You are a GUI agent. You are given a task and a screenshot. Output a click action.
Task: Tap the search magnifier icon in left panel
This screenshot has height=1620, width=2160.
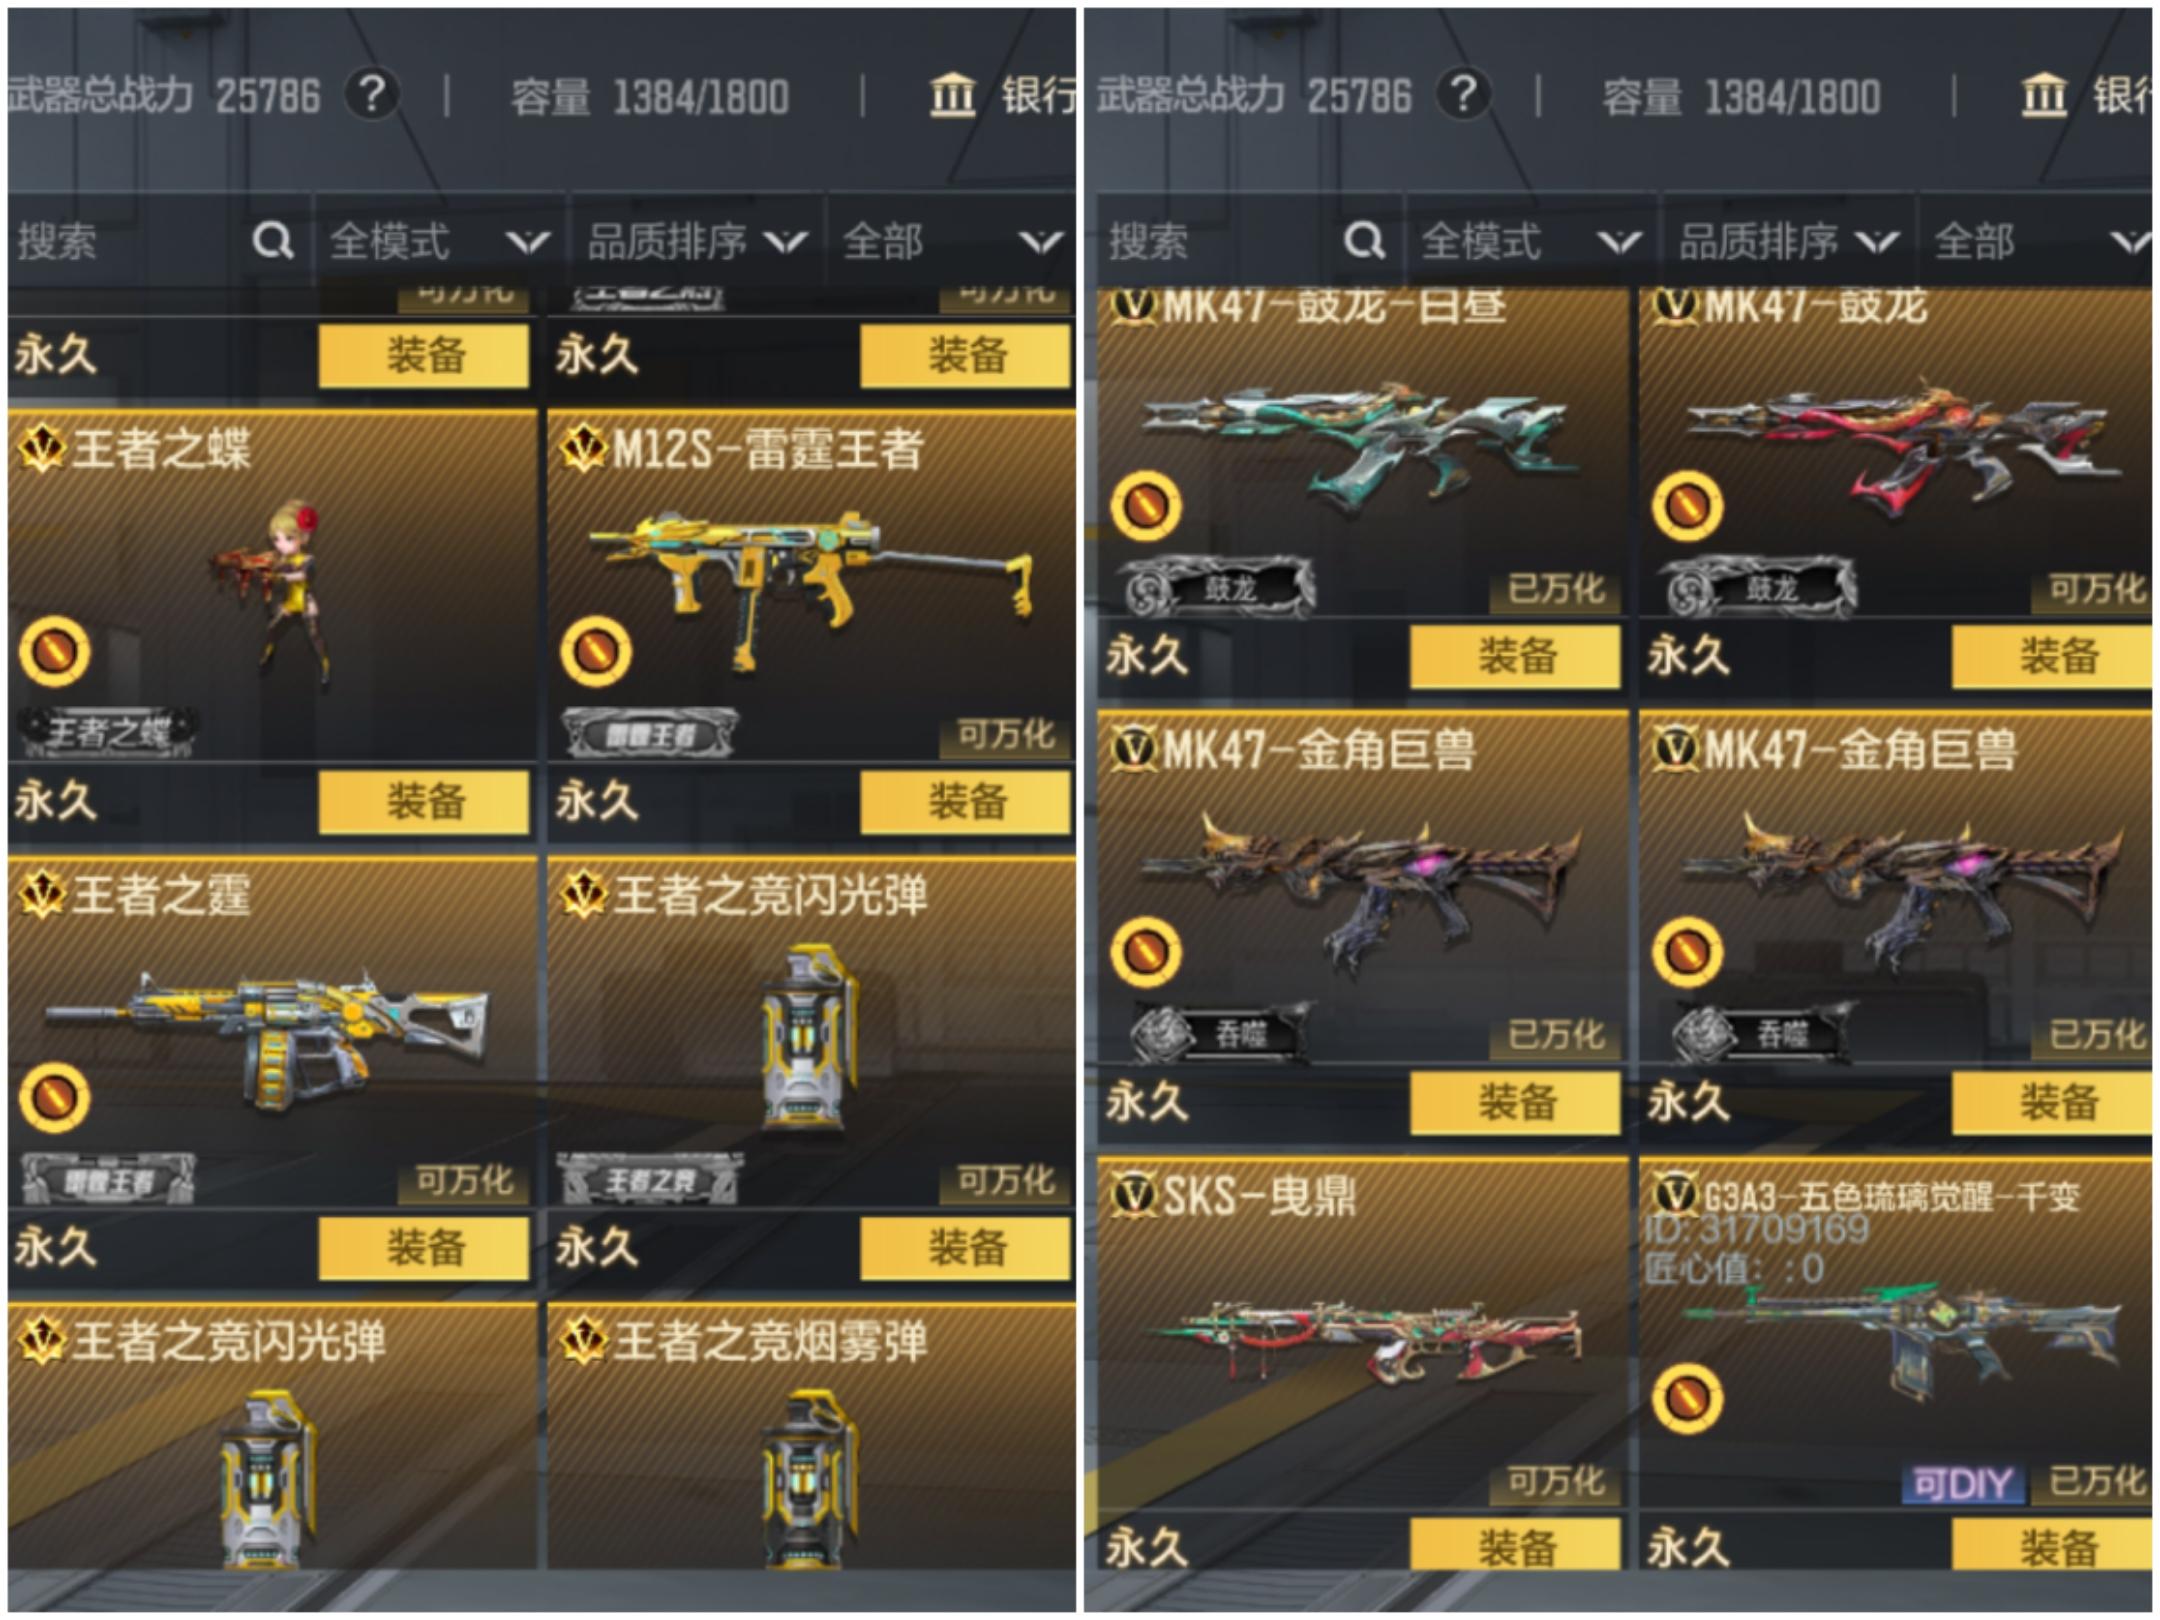click(272, 241)
